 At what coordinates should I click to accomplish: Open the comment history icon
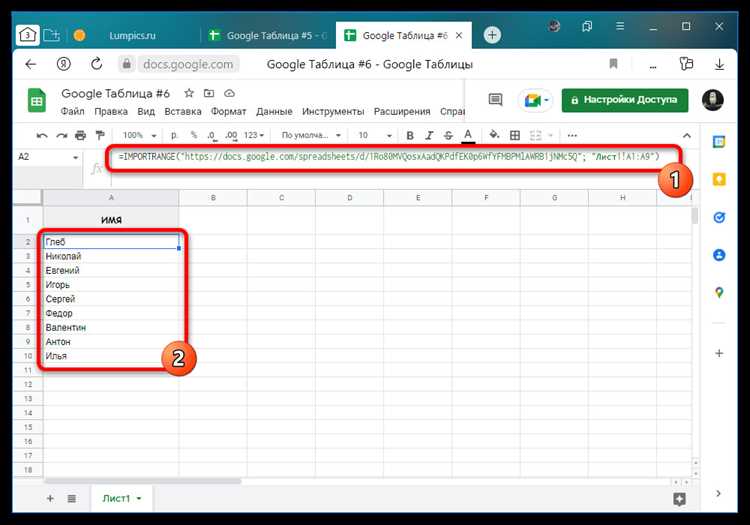click(495, 100)
